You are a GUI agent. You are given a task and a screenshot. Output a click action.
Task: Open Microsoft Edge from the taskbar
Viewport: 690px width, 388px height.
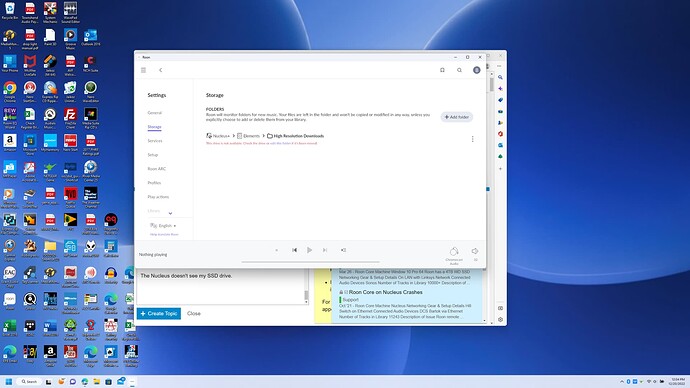click(x=84, y=381)
